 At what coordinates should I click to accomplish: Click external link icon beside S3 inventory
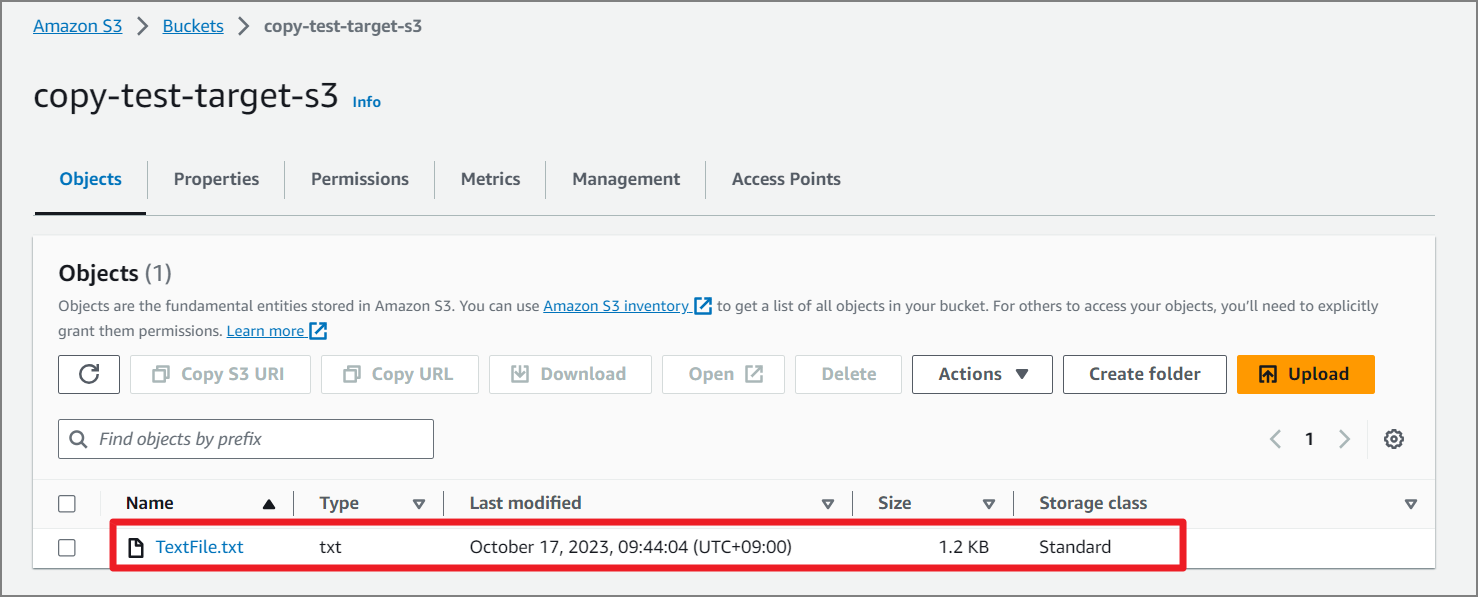(x=703, y=306)
